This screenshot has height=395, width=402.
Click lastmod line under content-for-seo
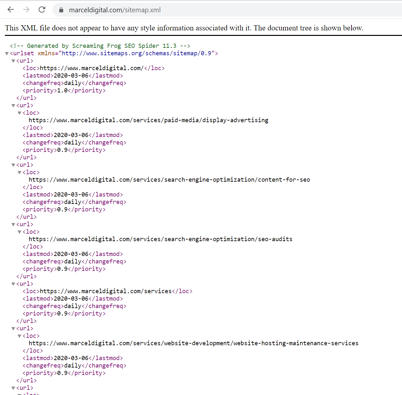[73, 194]
